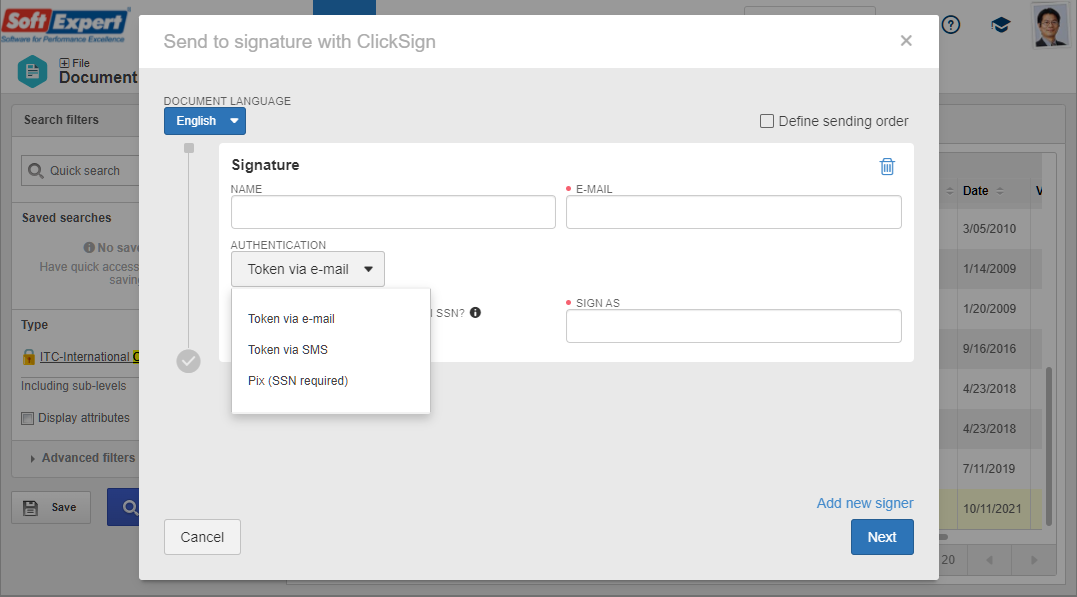
Task: Click date cell 10/11/2021
Action: click(992, 508)
